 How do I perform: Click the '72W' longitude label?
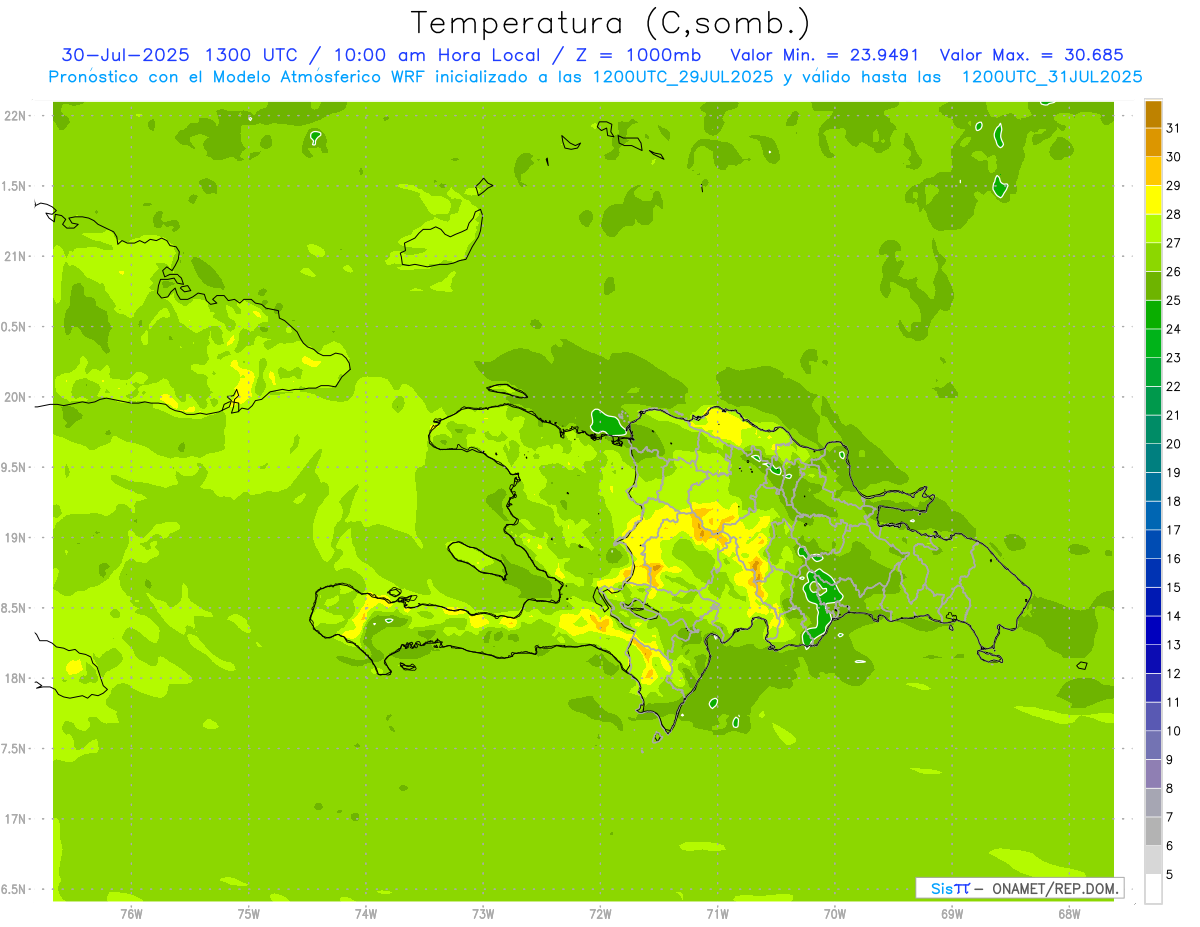(x=600, y=914)
